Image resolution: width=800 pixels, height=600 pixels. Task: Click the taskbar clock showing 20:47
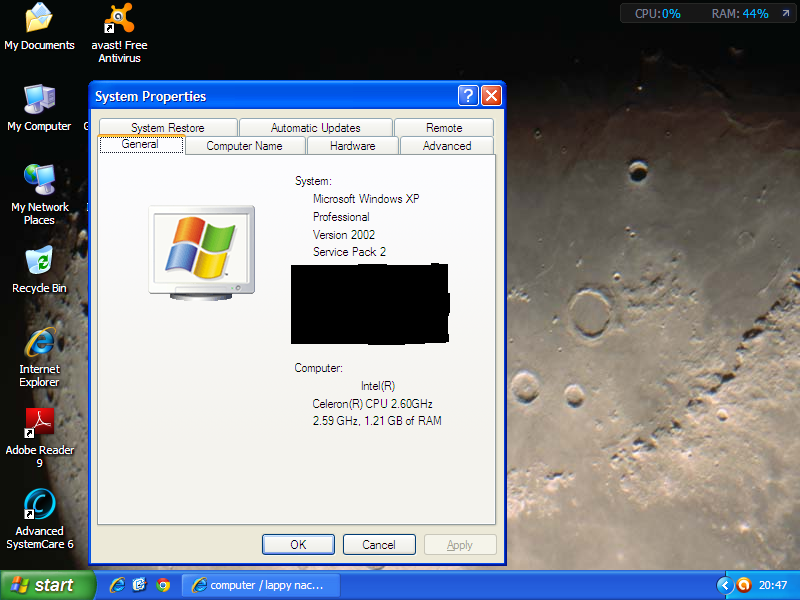773,585
